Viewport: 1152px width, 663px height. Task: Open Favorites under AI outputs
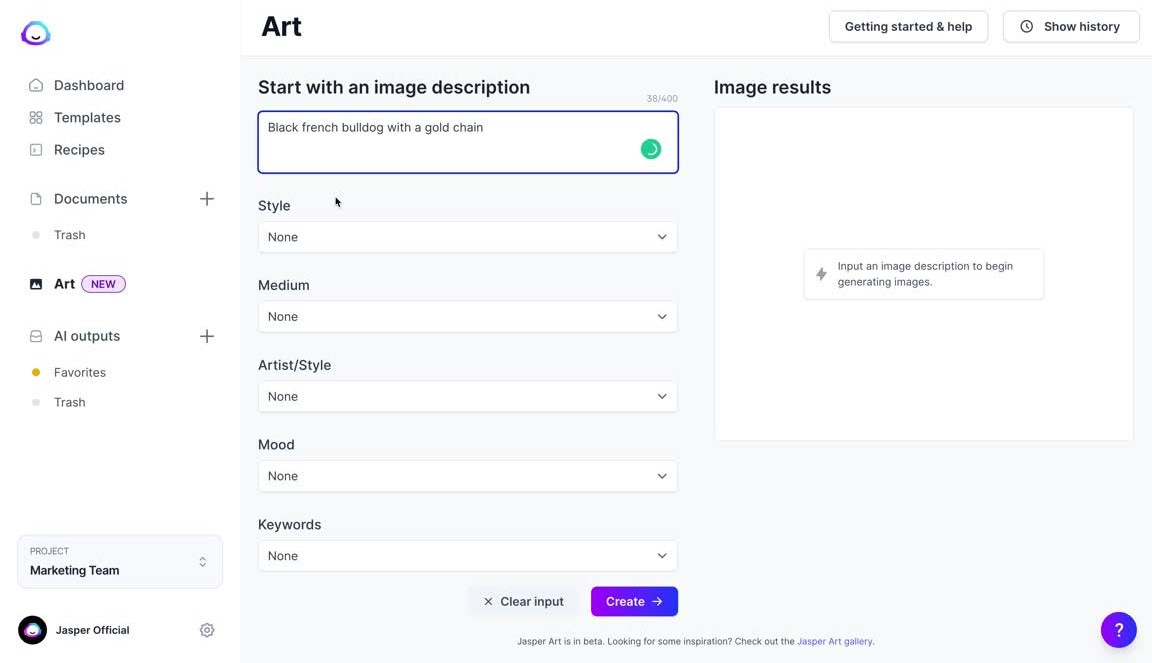(79, 372)
